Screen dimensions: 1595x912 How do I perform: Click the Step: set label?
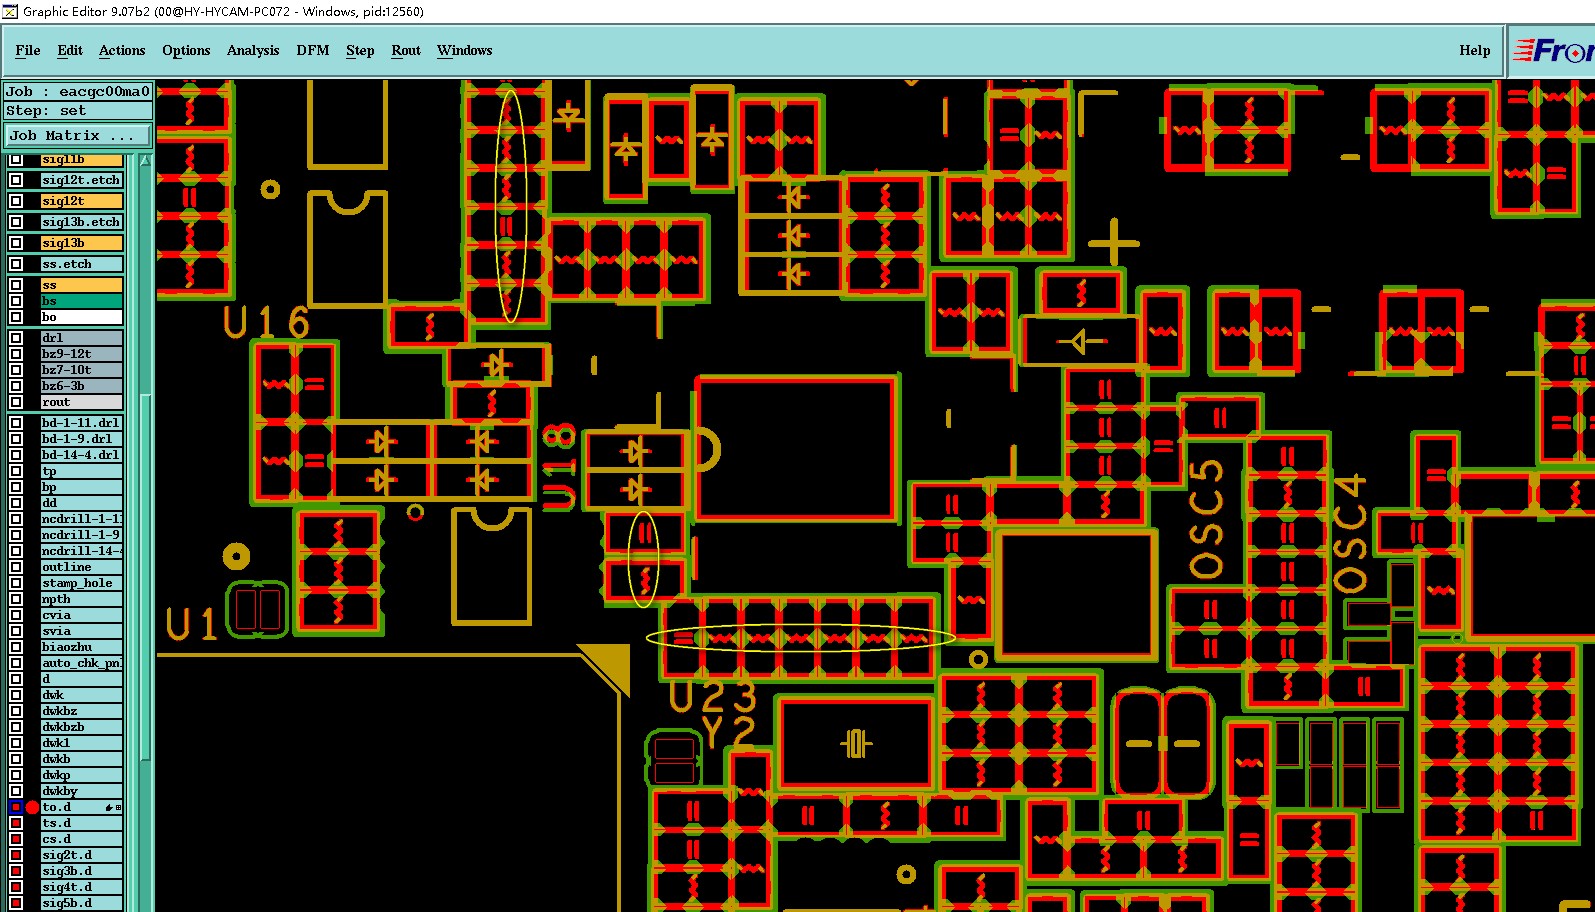coord(79,110)
